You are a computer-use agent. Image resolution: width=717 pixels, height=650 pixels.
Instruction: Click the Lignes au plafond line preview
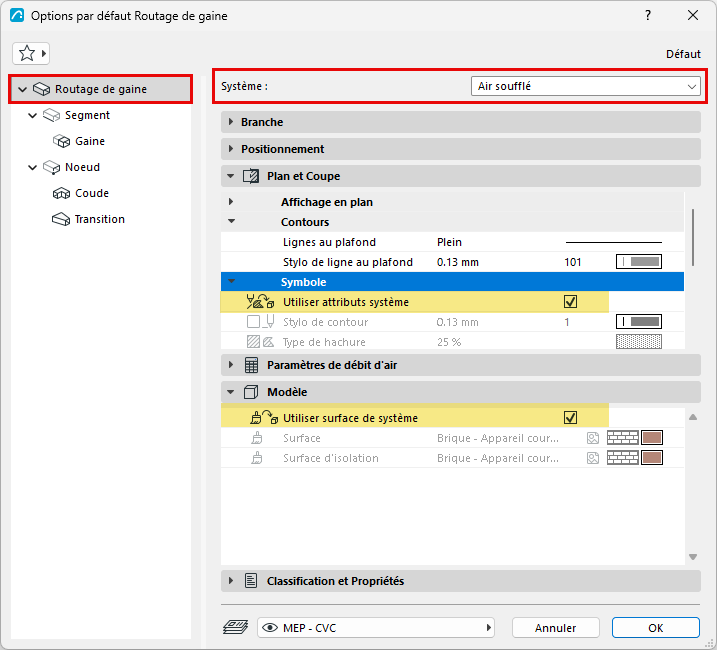click(x=614, y=242)
